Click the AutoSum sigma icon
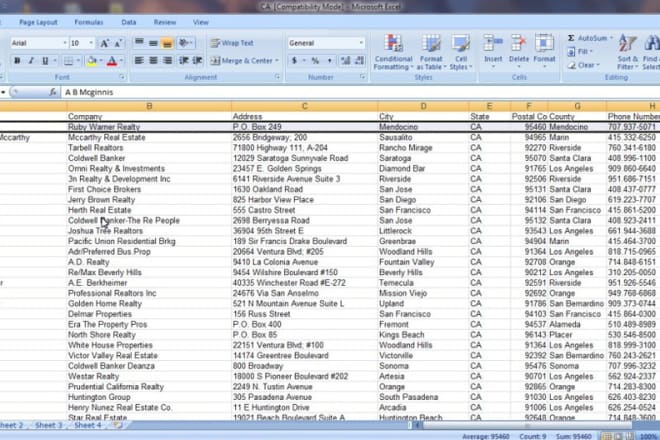 (571, 38)
